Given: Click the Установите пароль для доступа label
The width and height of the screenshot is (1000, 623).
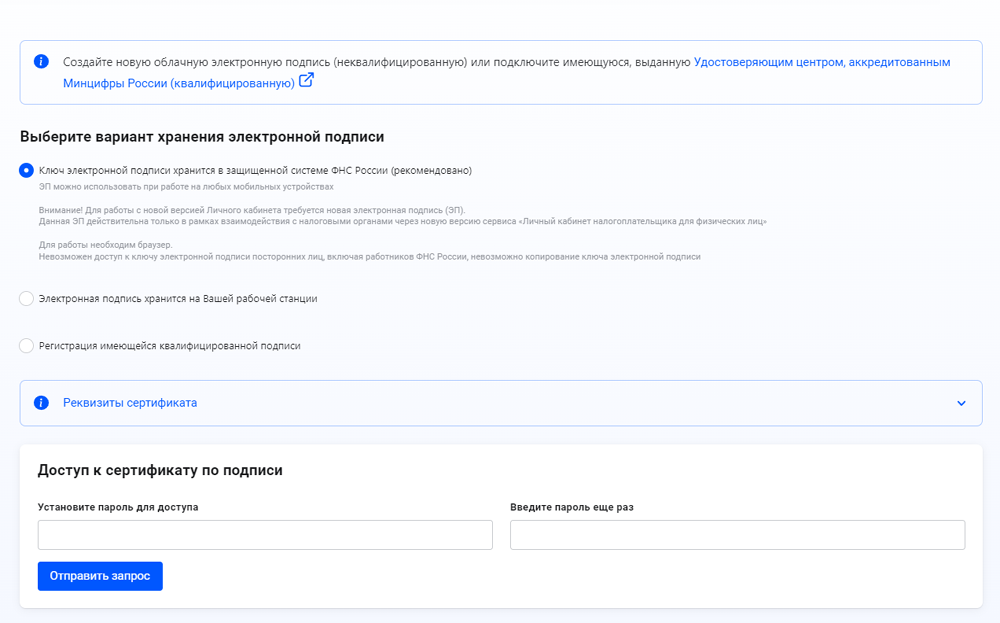Looking at the screenshot, I should [118, 507].
